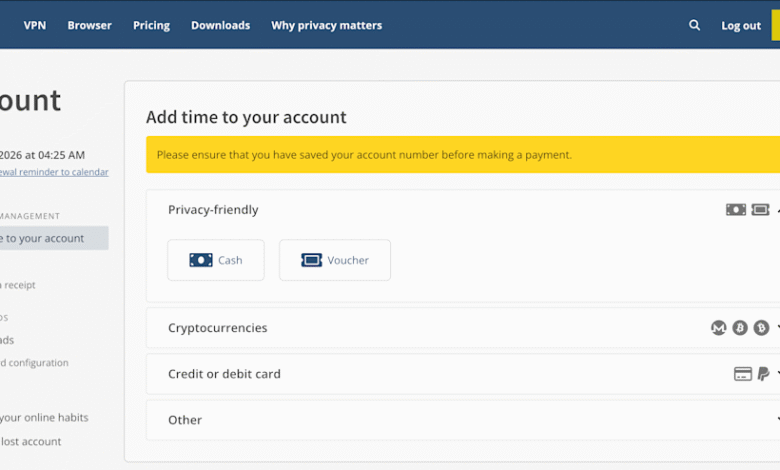Choose the Voucher payment option
The image size is (780, 470).
[335, 260]
